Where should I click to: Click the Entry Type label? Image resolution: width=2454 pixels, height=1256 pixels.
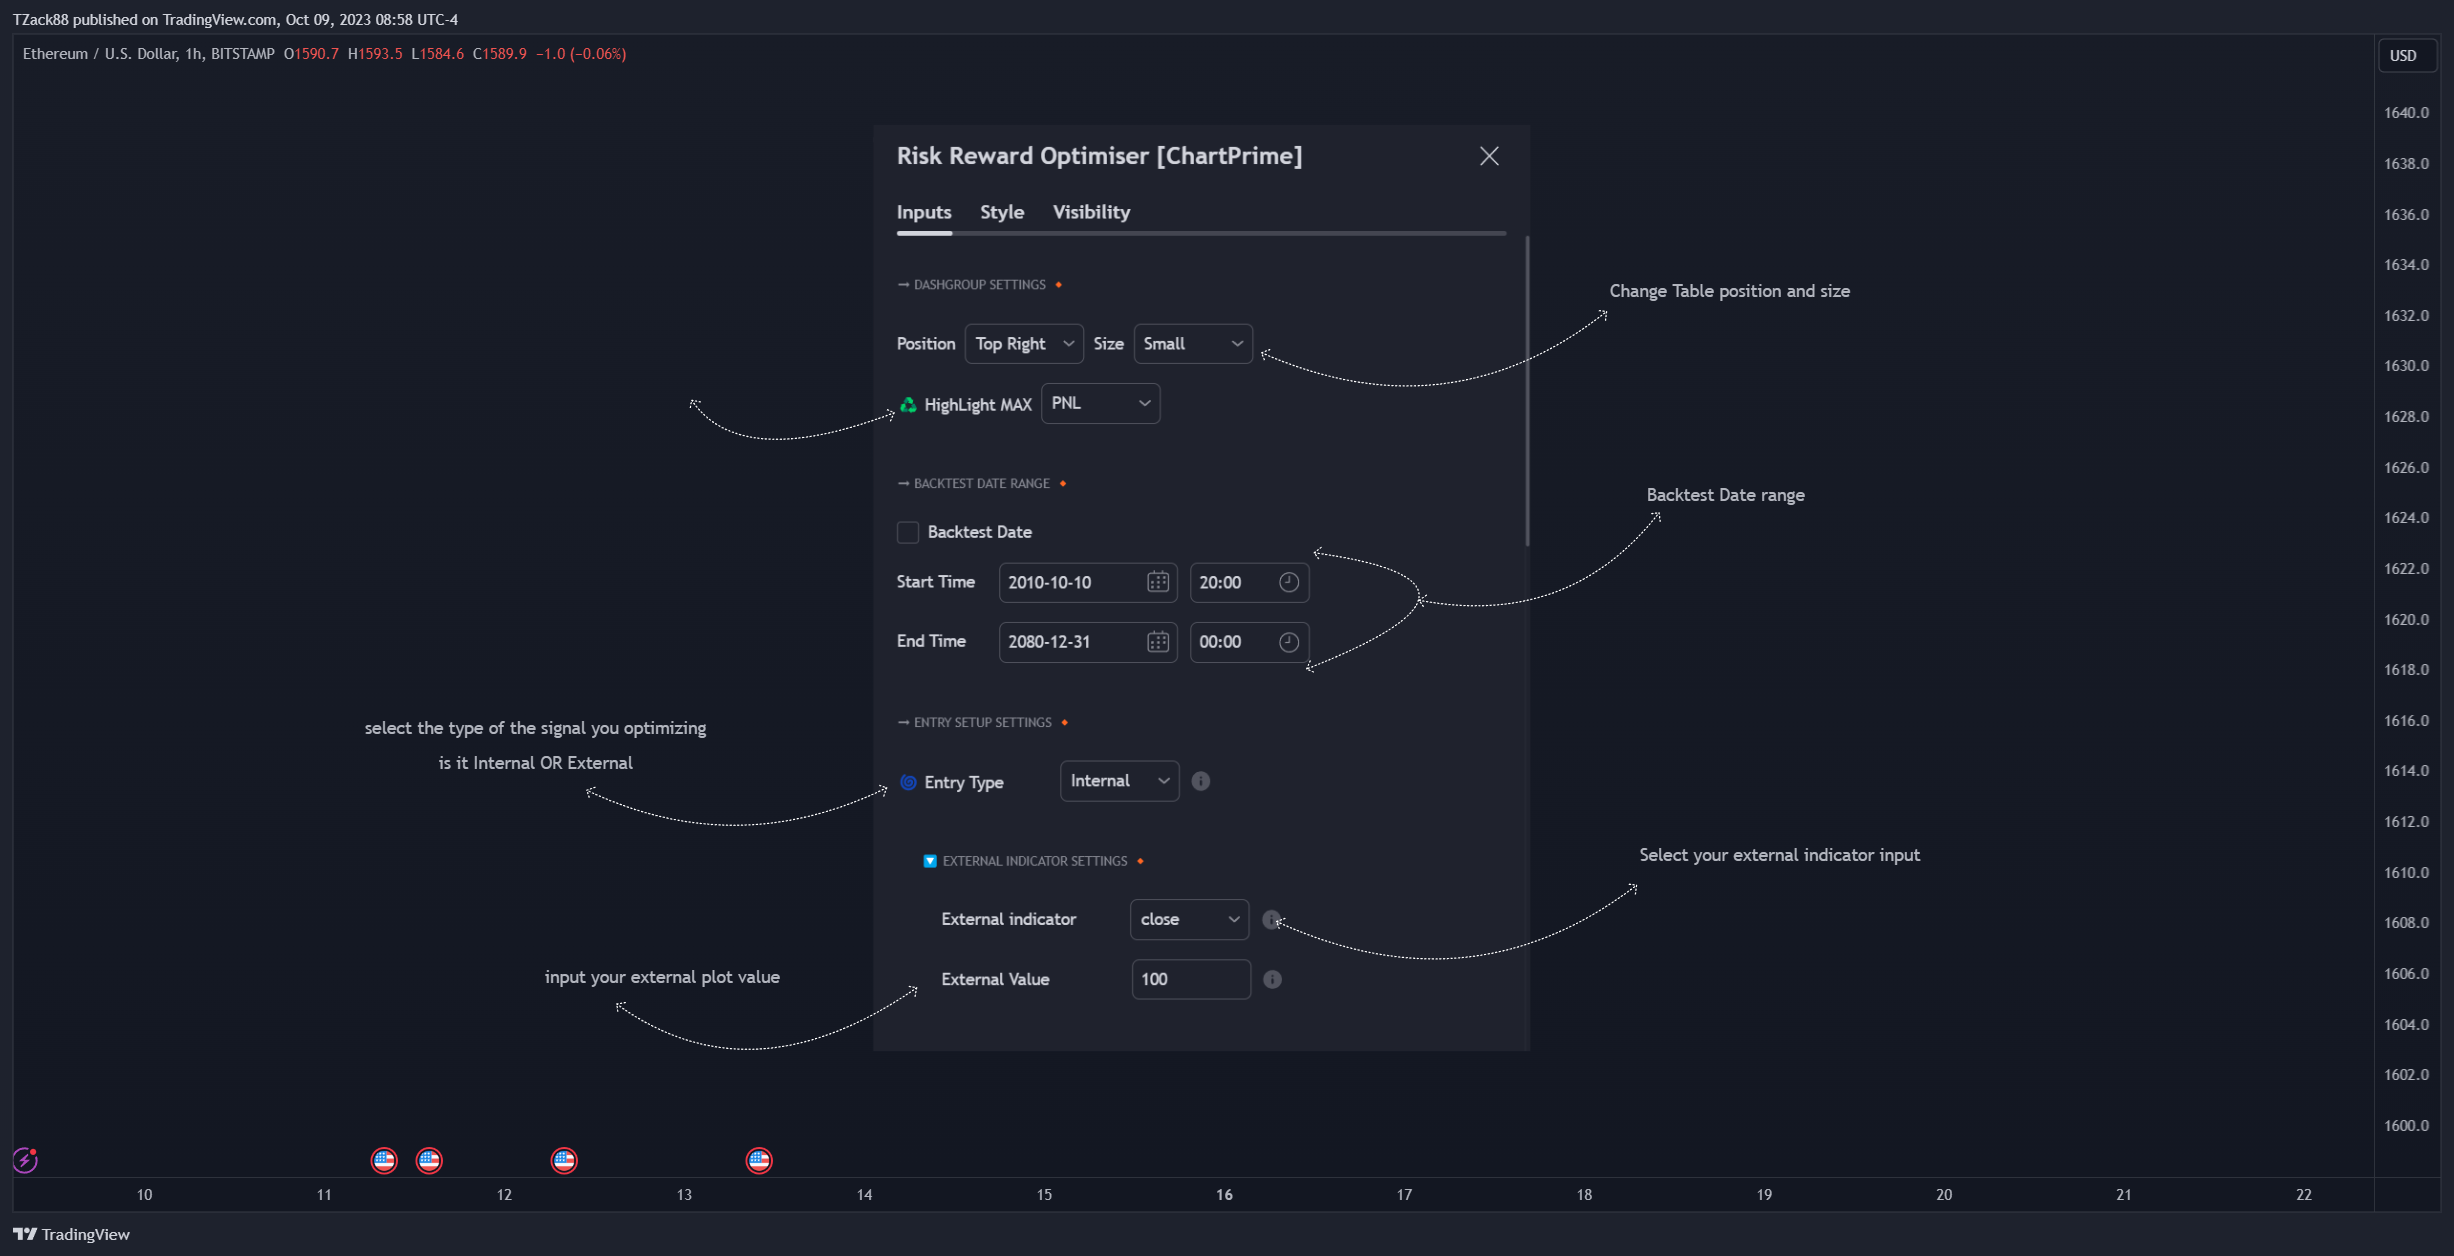point(963,782)
